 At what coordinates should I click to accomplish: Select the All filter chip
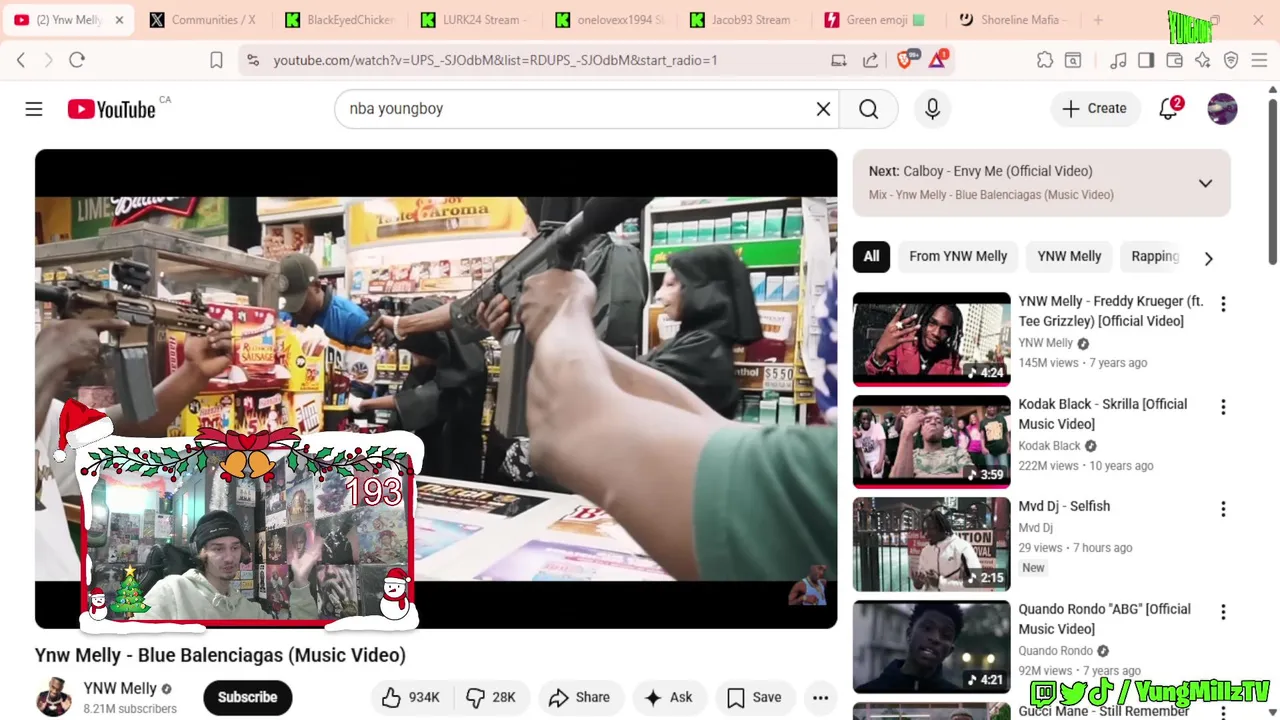[x=871, y=256]
